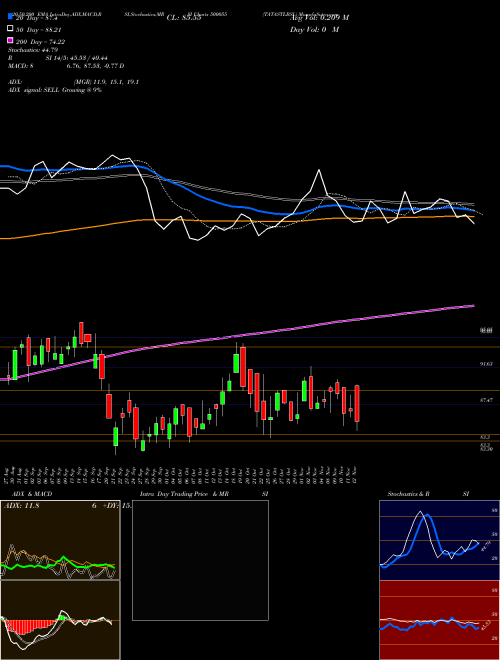Viewport: 500px width, 660px height.
Task: Select the '200 Day - 74.22' legend text
Action: [x=40, y=42]
